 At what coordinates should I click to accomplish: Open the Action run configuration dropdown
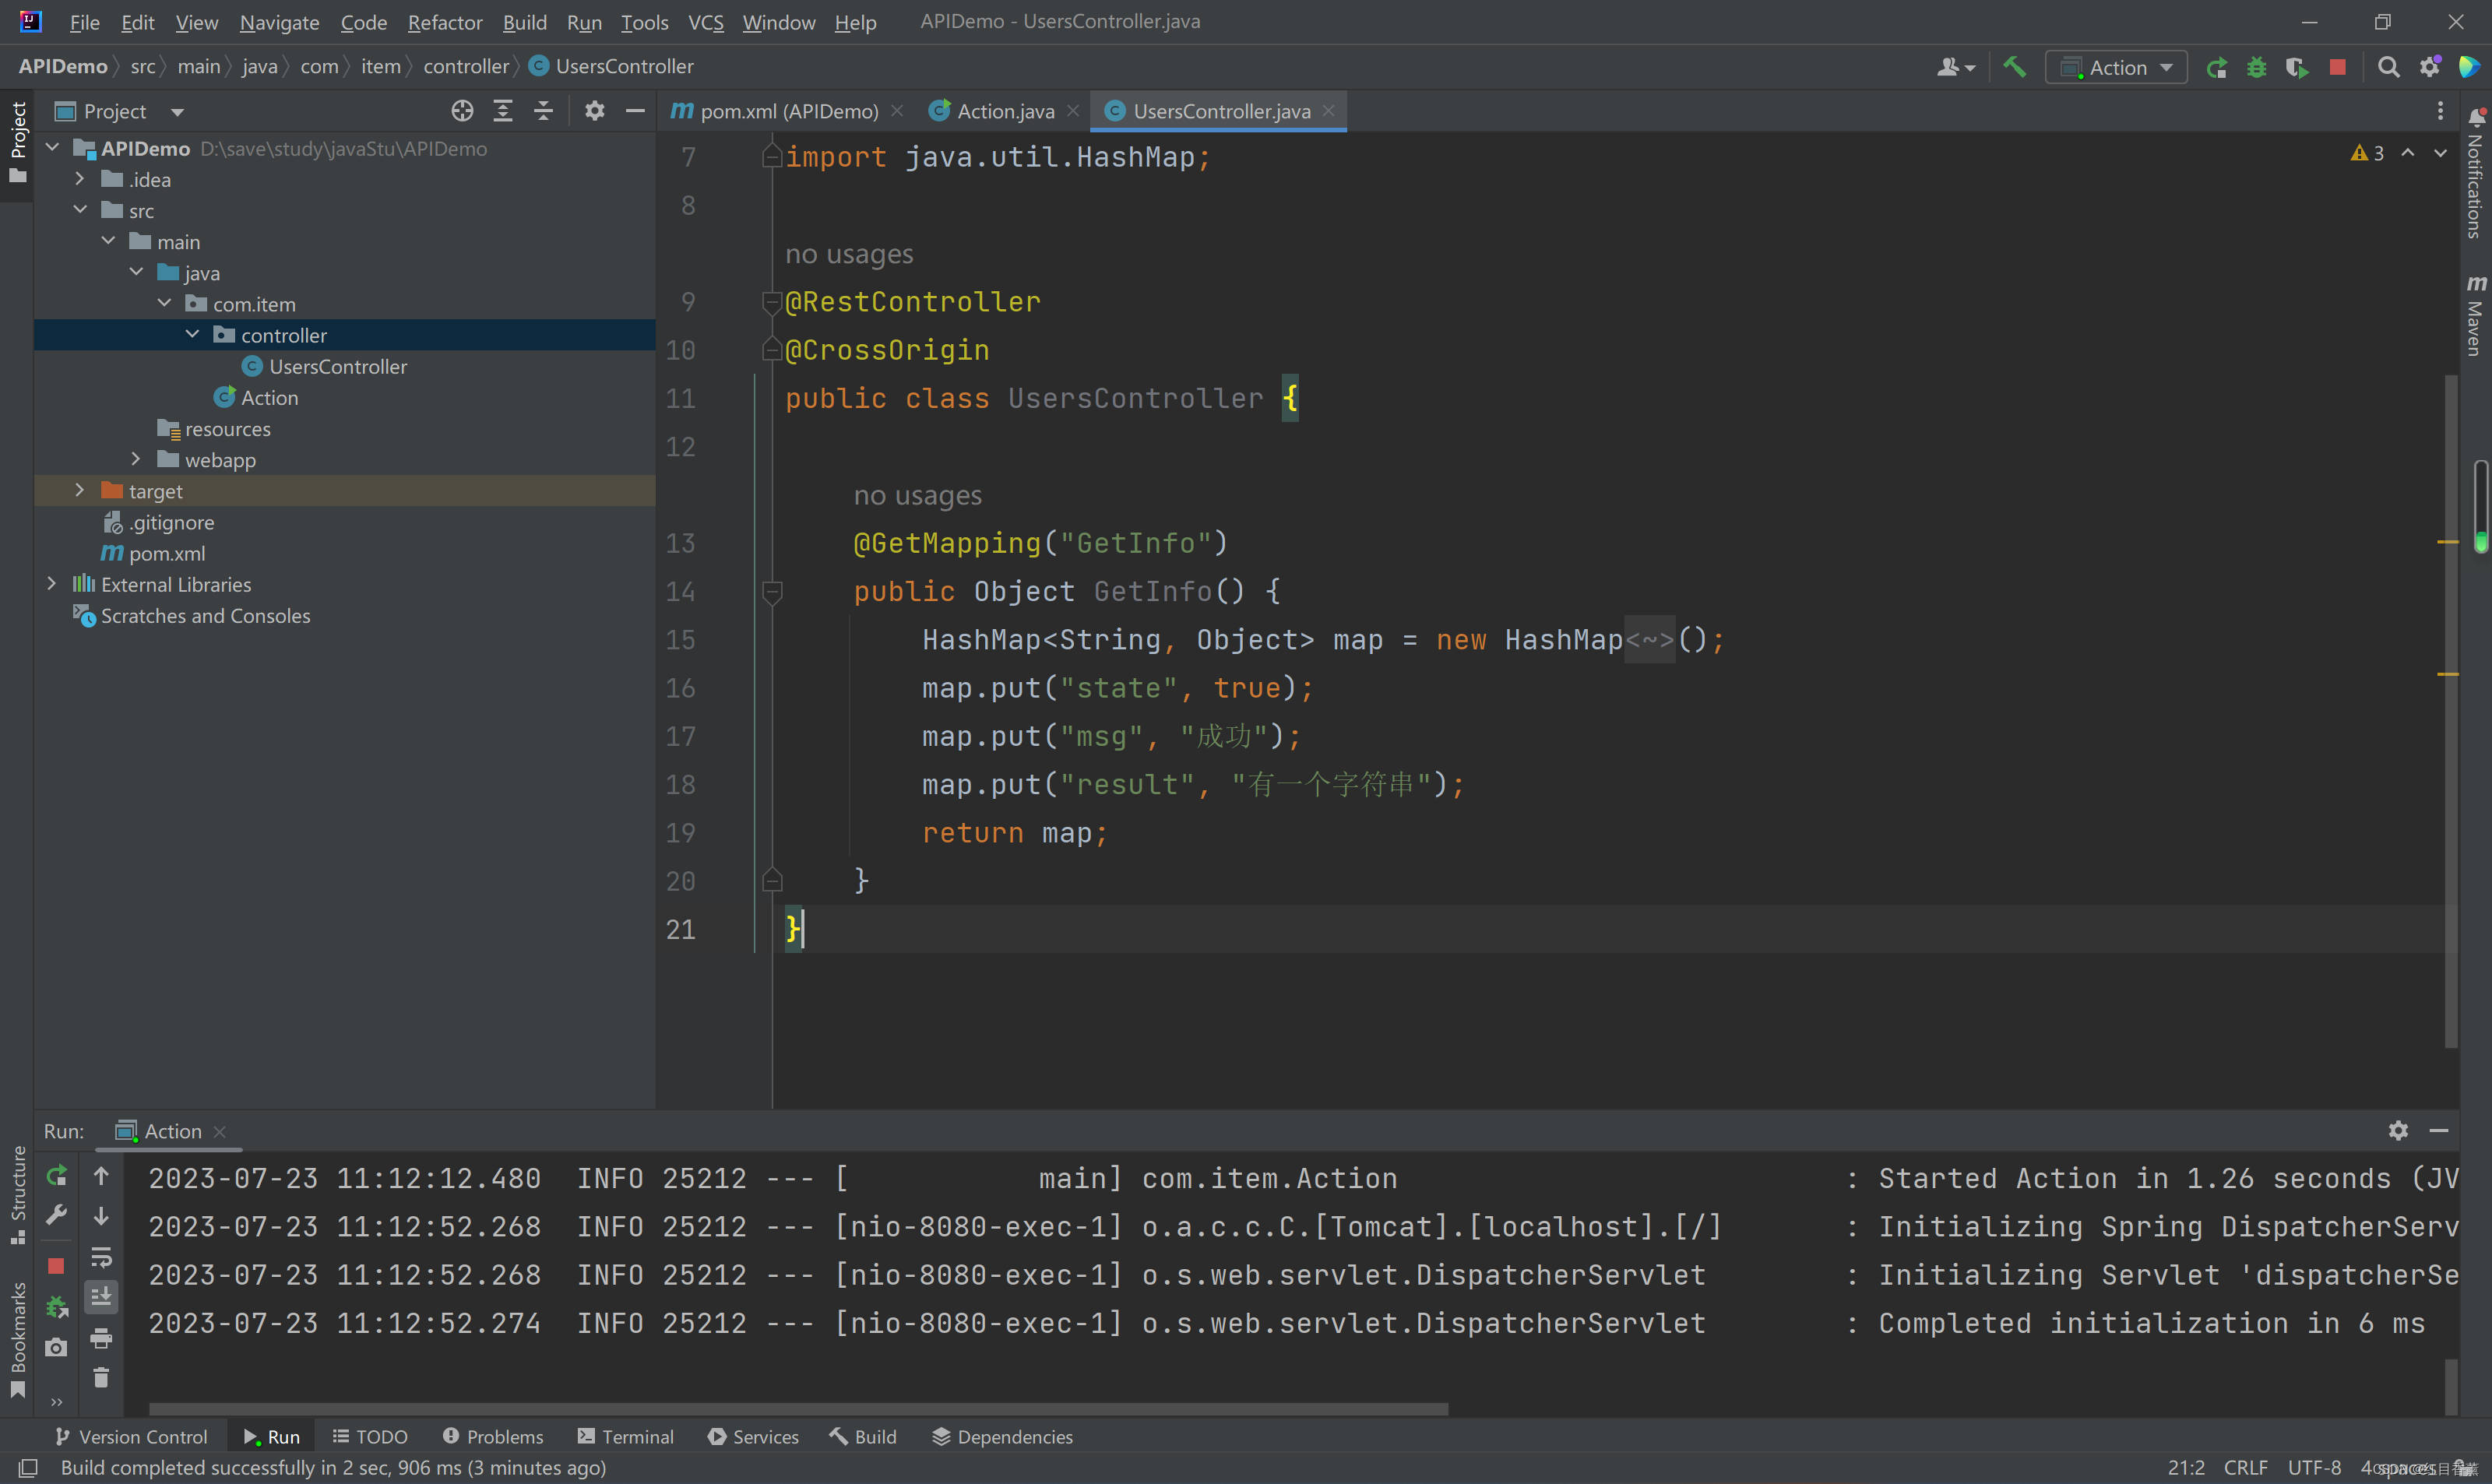pos(2117,67)
